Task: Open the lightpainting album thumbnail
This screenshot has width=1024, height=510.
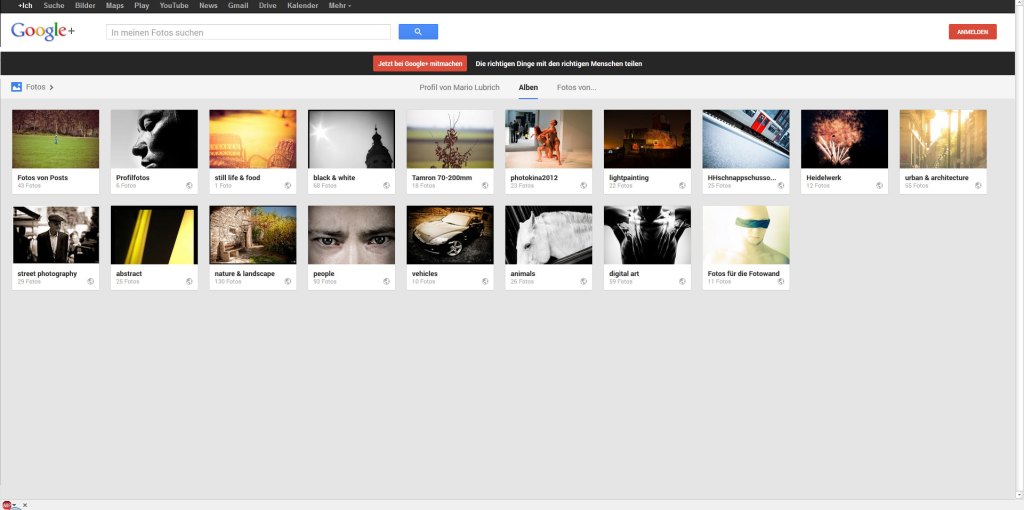Action: coord(648,139)
